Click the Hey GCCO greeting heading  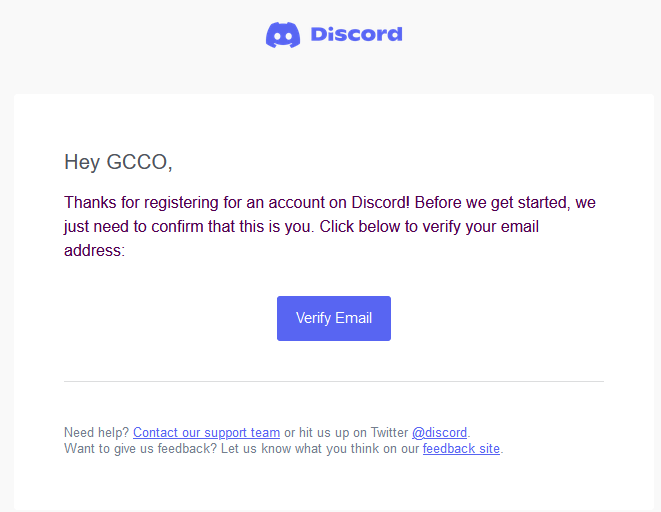(118, 162)
